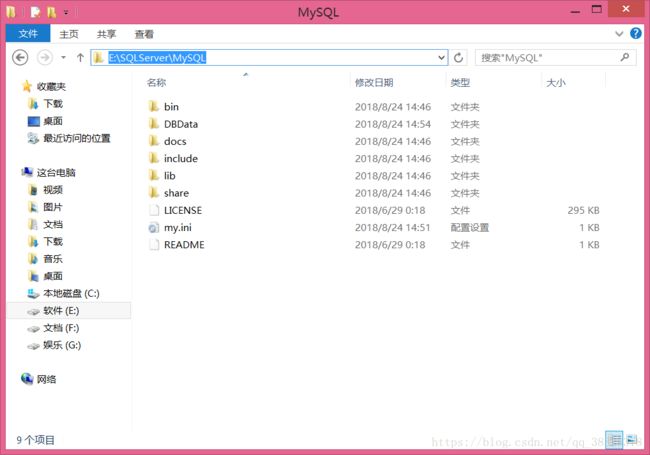Viewport: 650px width, 455px height.
Task: Open the 文档 library folder
Action: [x=53, y=224]
